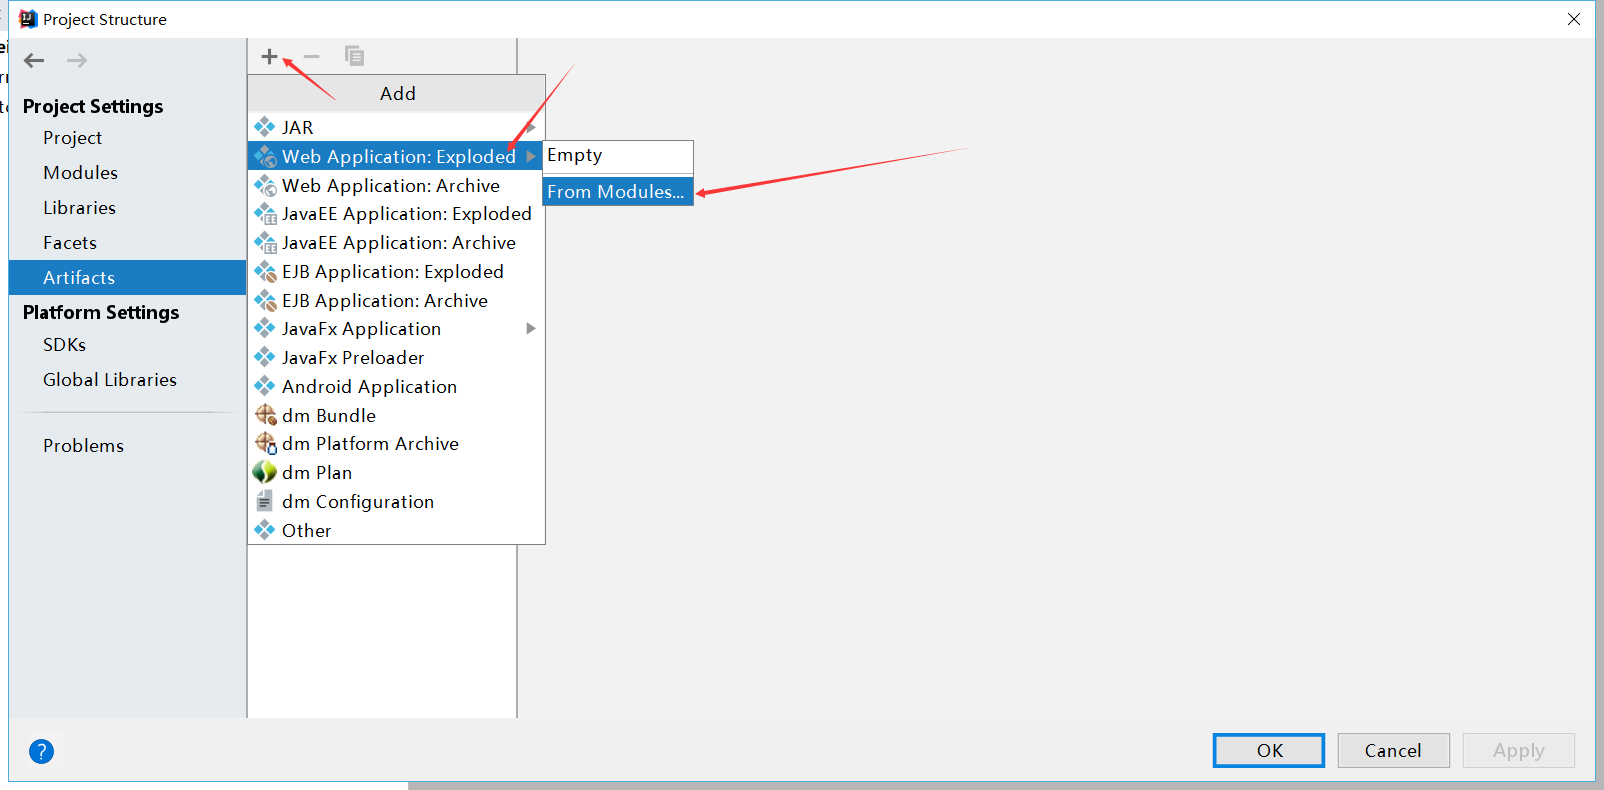Click the Other artifact icon
Screen dimensions: 1604x790
[x=264, y=530]
